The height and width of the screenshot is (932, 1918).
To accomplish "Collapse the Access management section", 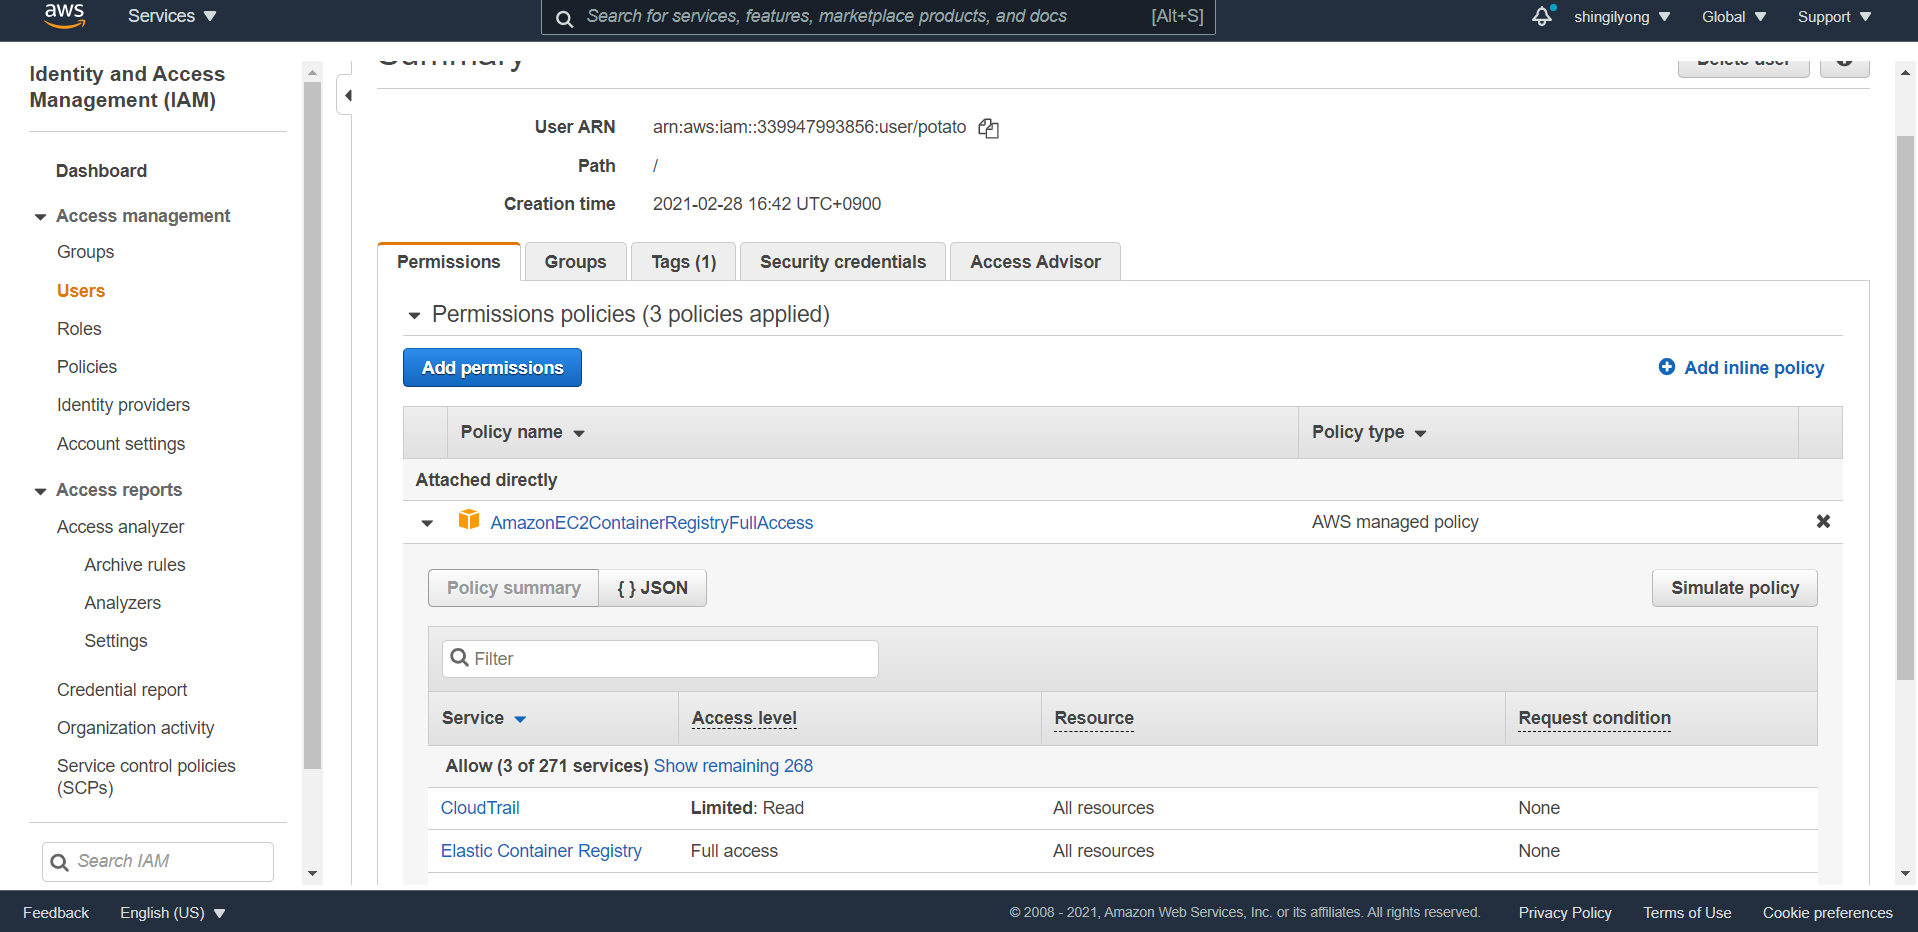I will tap(40, 217).
